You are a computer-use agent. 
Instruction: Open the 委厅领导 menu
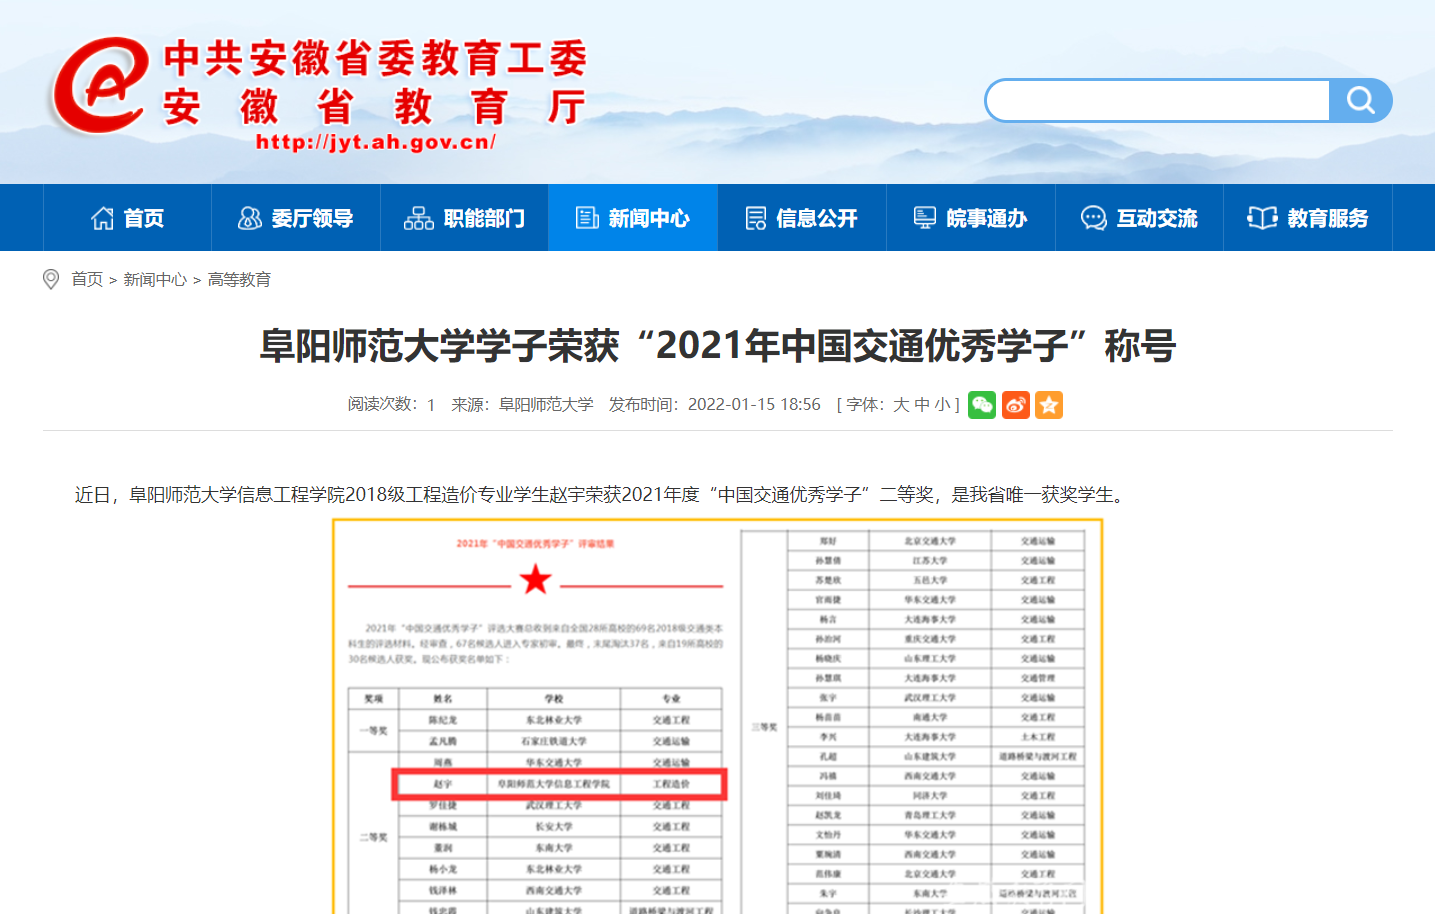(x=296, y=218)
